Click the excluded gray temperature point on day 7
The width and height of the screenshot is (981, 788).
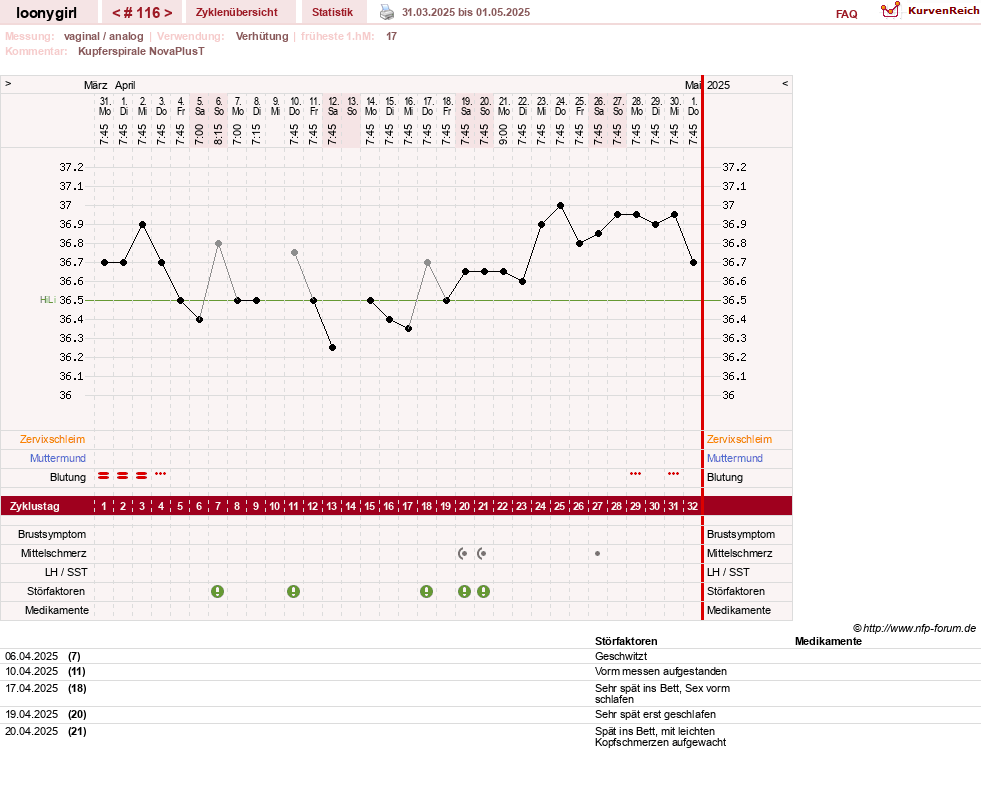[218, 243]
